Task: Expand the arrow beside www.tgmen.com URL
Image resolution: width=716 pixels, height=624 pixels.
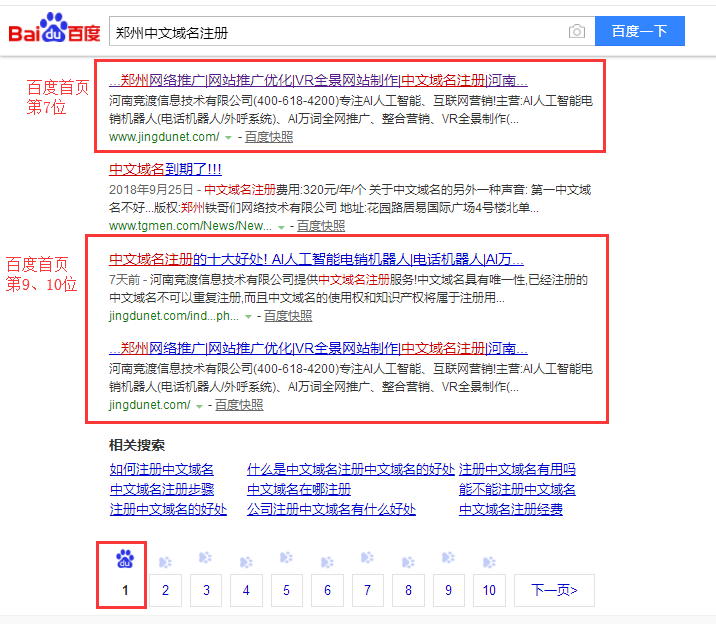Action: (x=281, y=227)
